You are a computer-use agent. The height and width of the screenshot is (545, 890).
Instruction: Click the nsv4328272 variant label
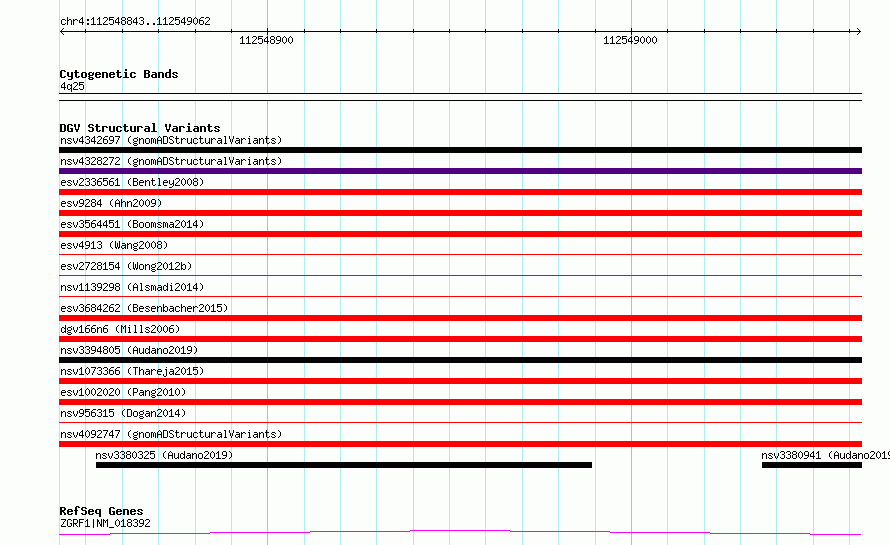tap(171, 161)
